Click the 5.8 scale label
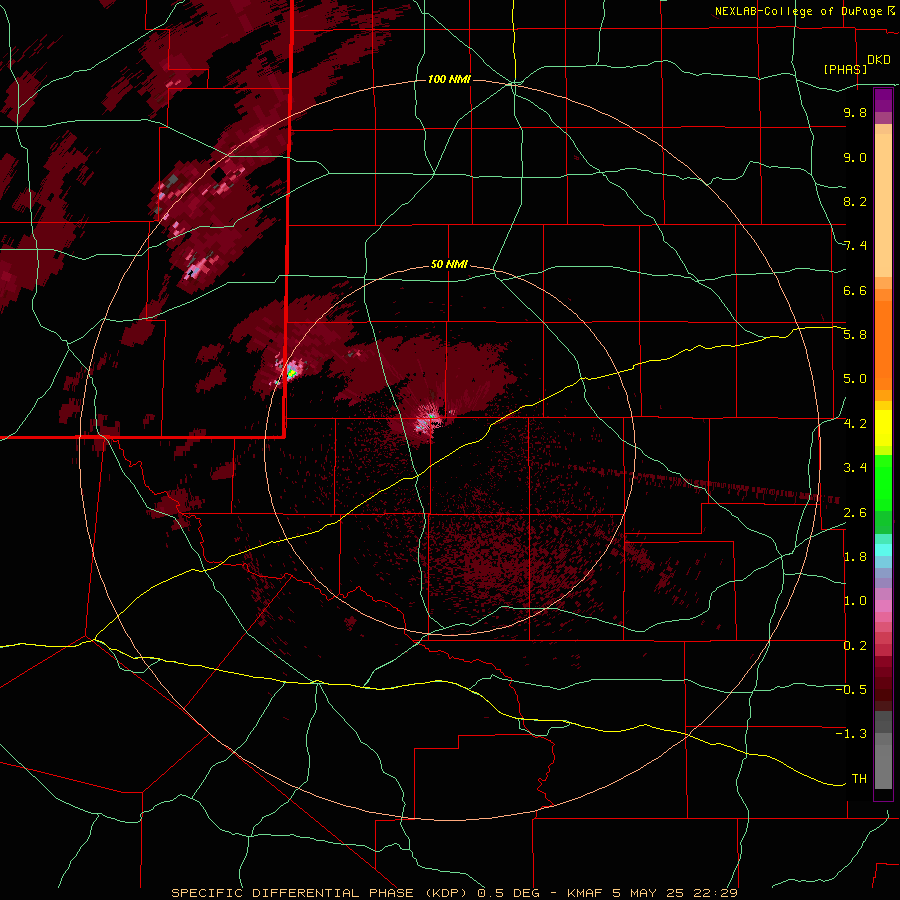Image resolution: width=900 pixels, height=900 pixels. tap(855, 335)
